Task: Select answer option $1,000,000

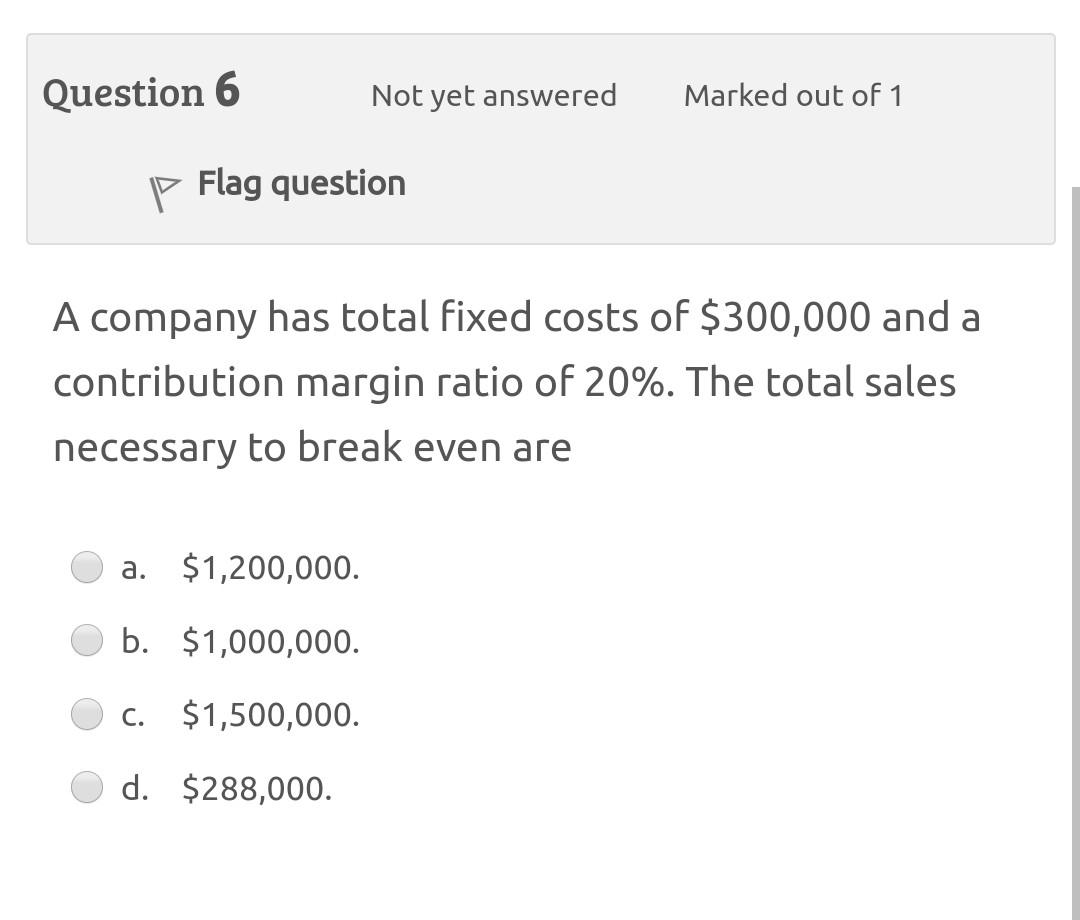Action: point(269,641)
